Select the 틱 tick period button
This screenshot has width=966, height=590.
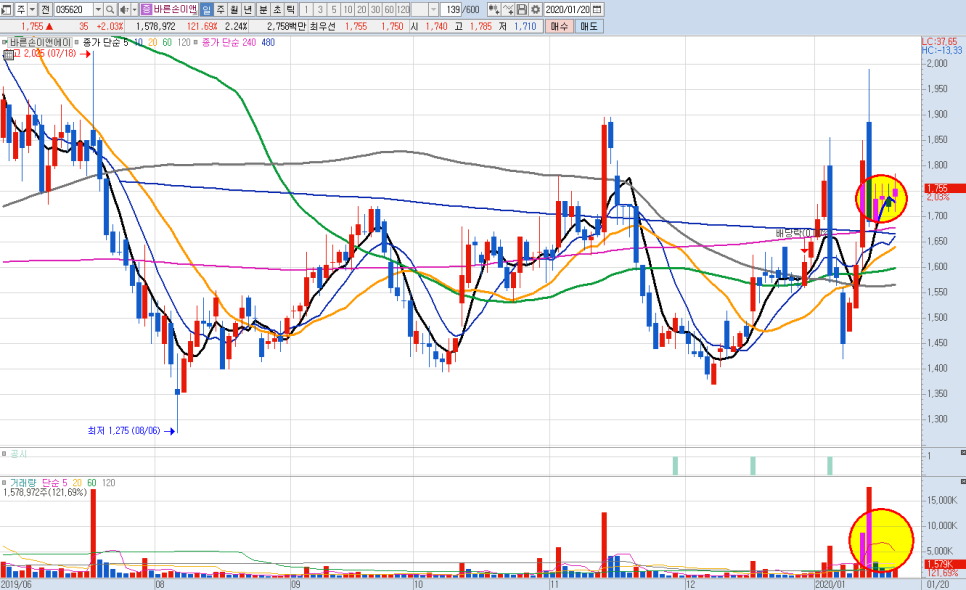click(291, 9)
